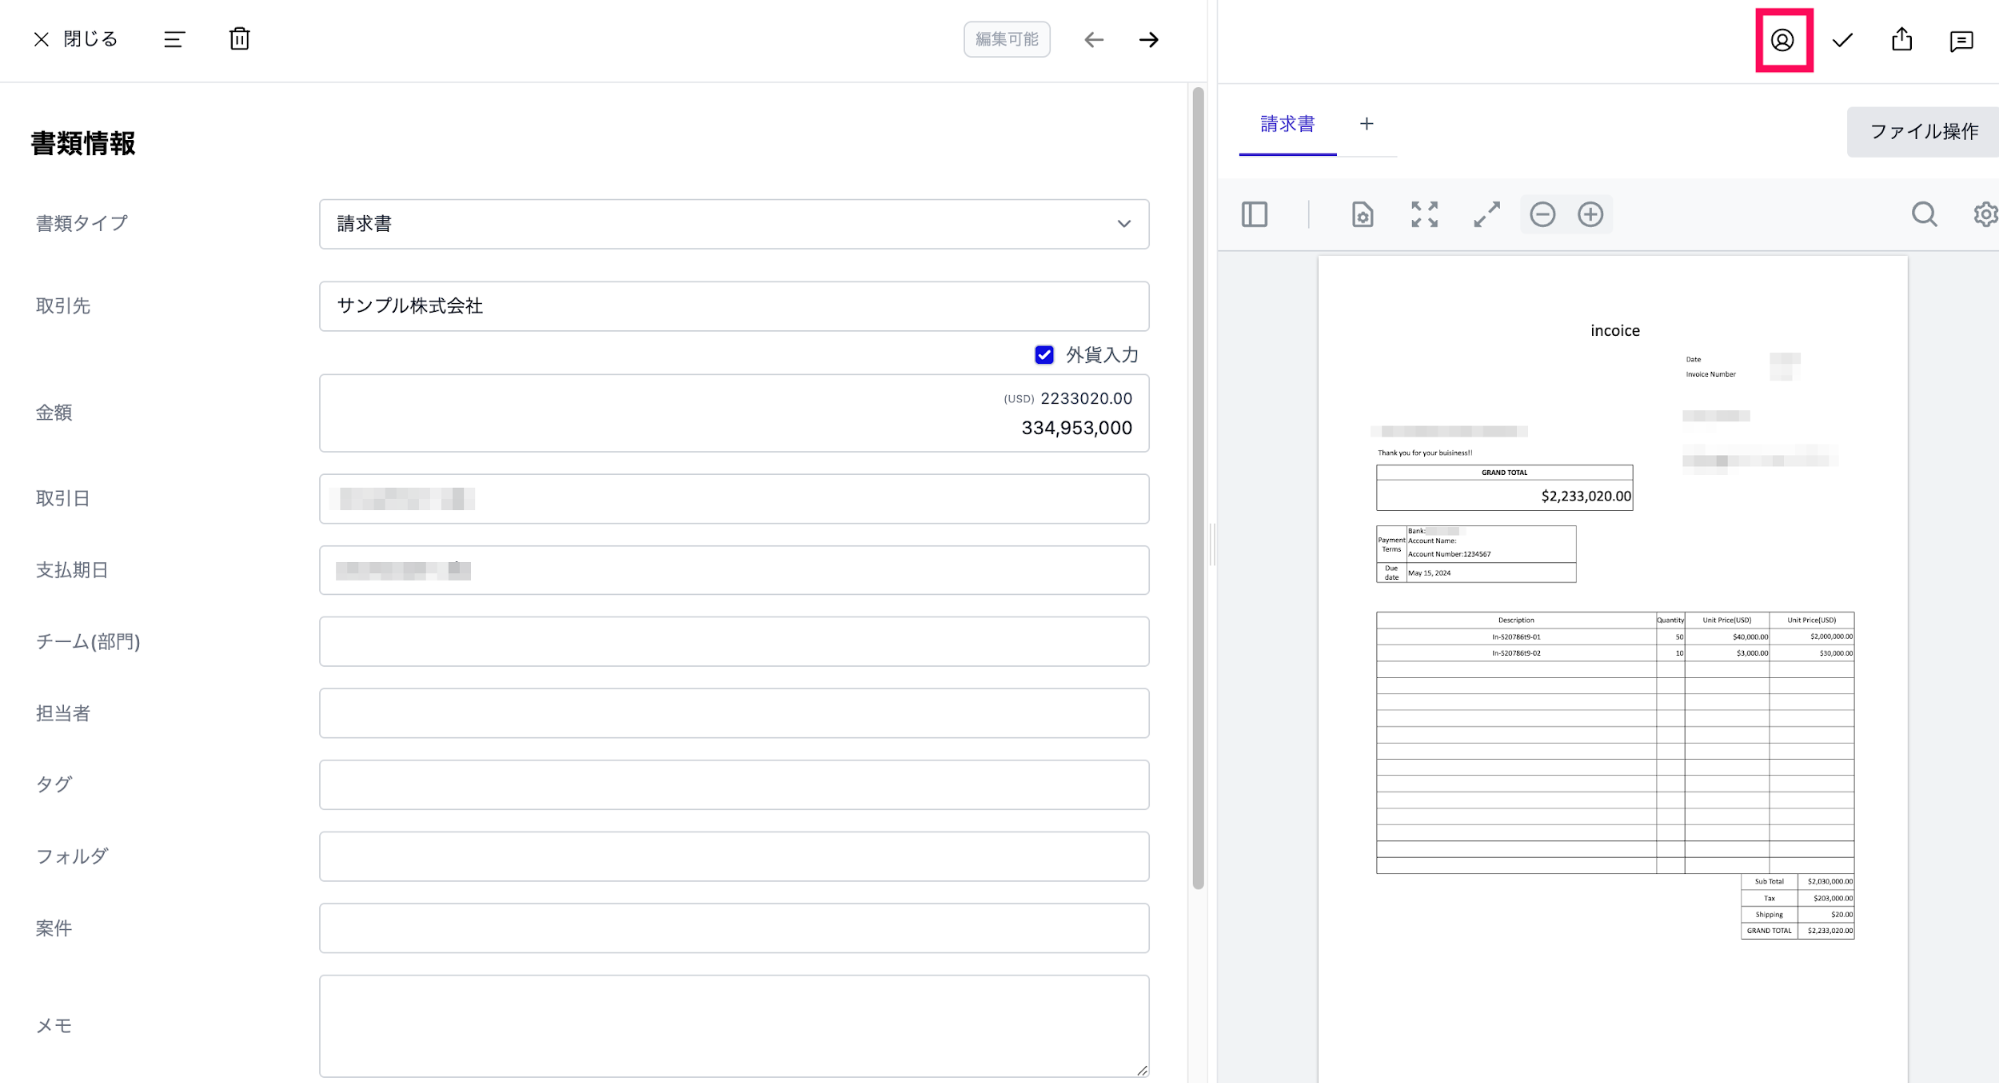Click the trash delete icon

pos(239,39)
